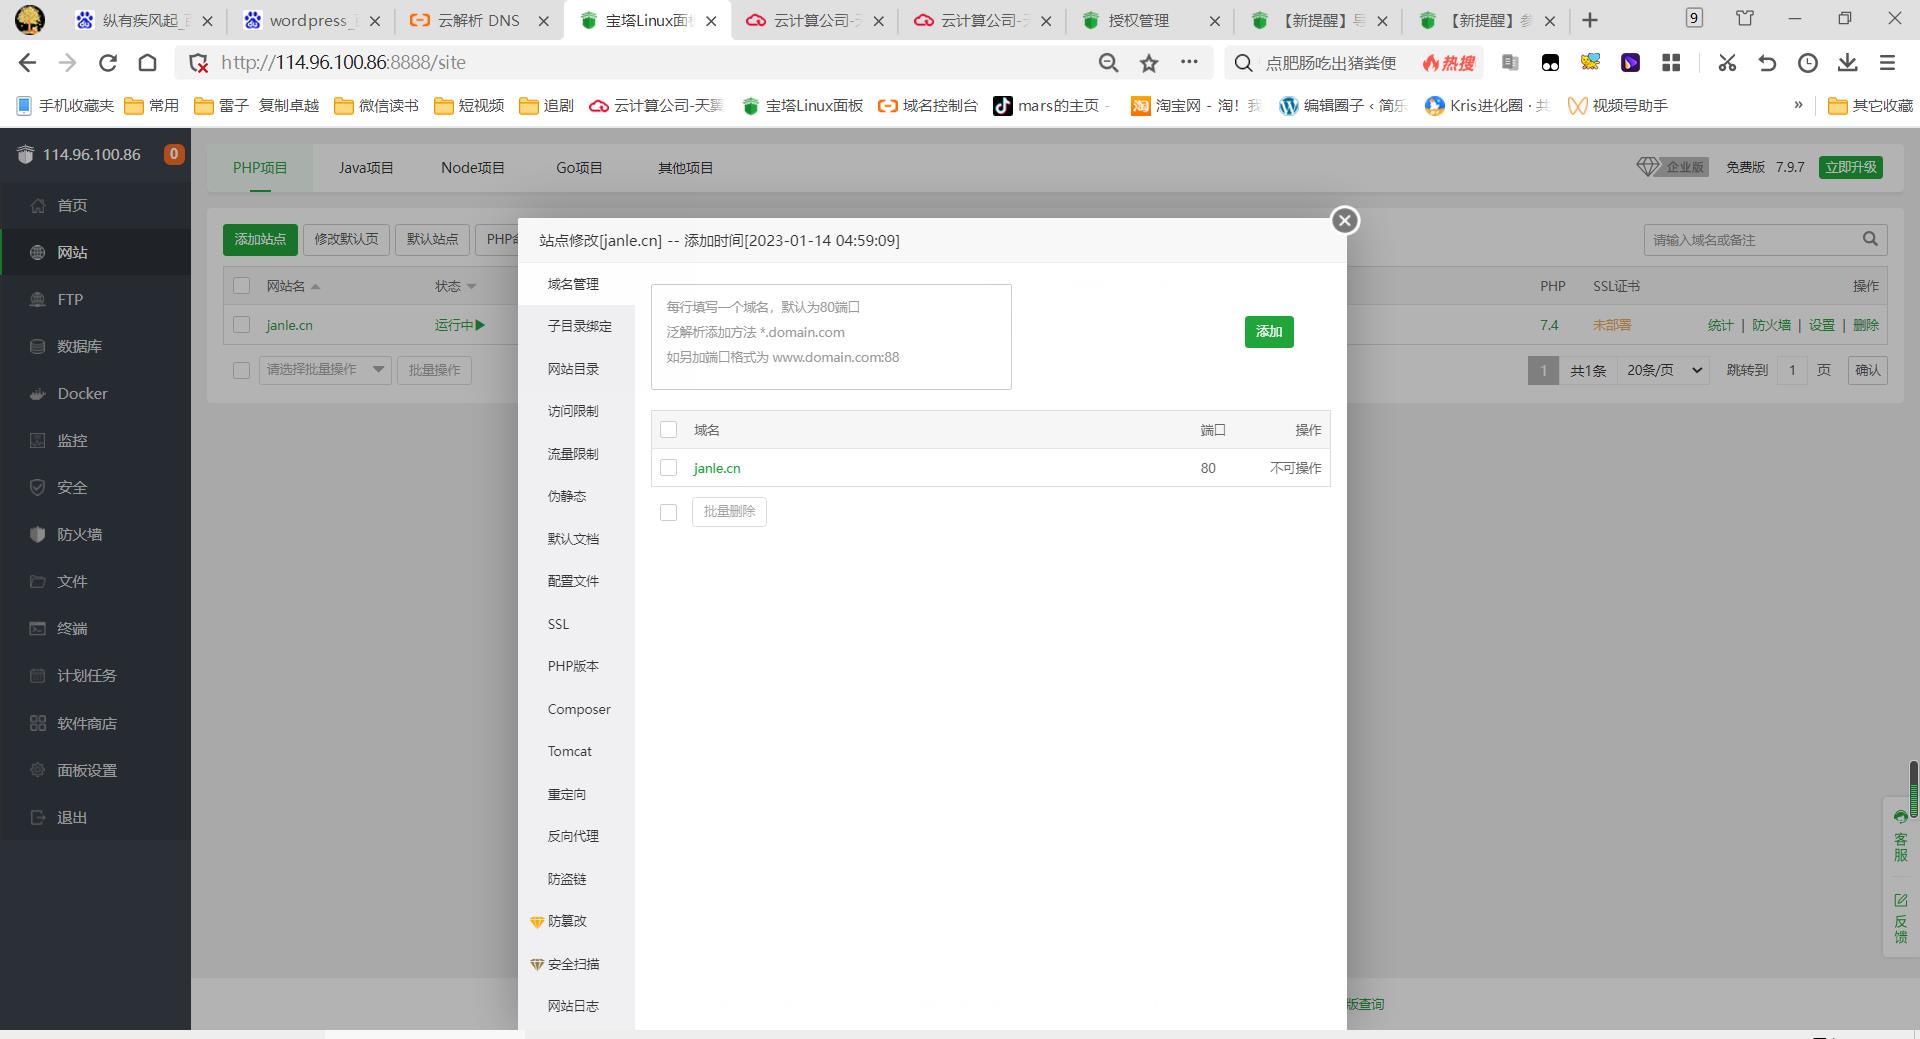
Task: Tick the checkbox beside batch delete
Action: 669,512
